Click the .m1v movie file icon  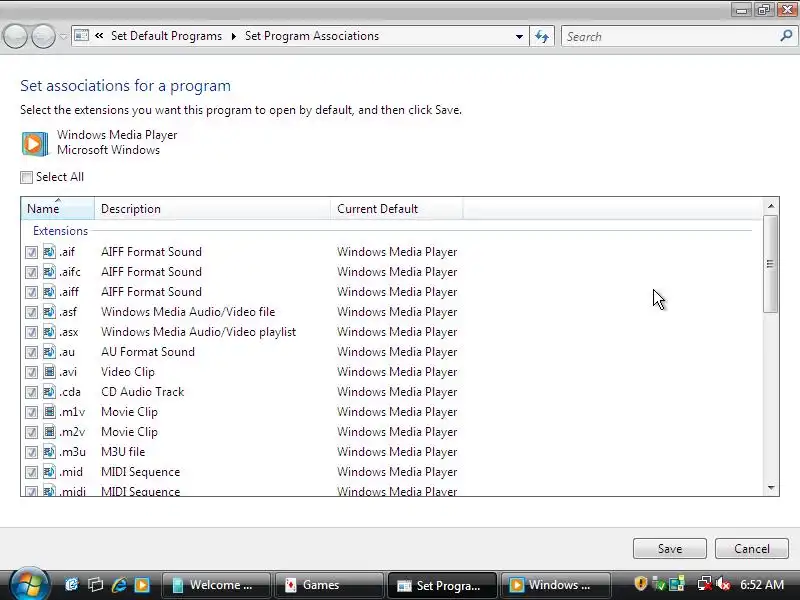(49, 411)
